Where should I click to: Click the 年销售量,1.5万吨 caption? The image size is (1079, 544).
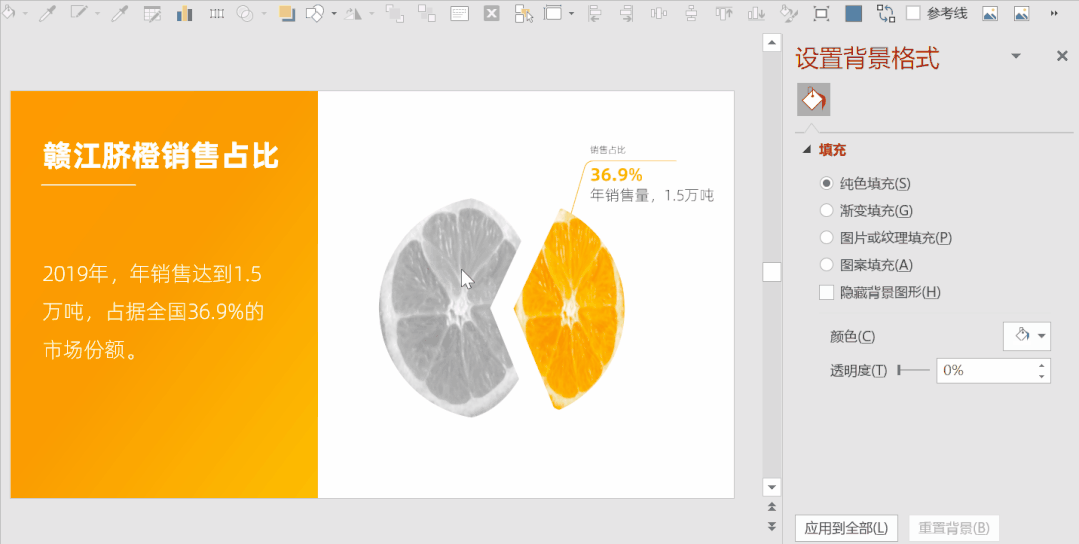[x=652, y=195]
